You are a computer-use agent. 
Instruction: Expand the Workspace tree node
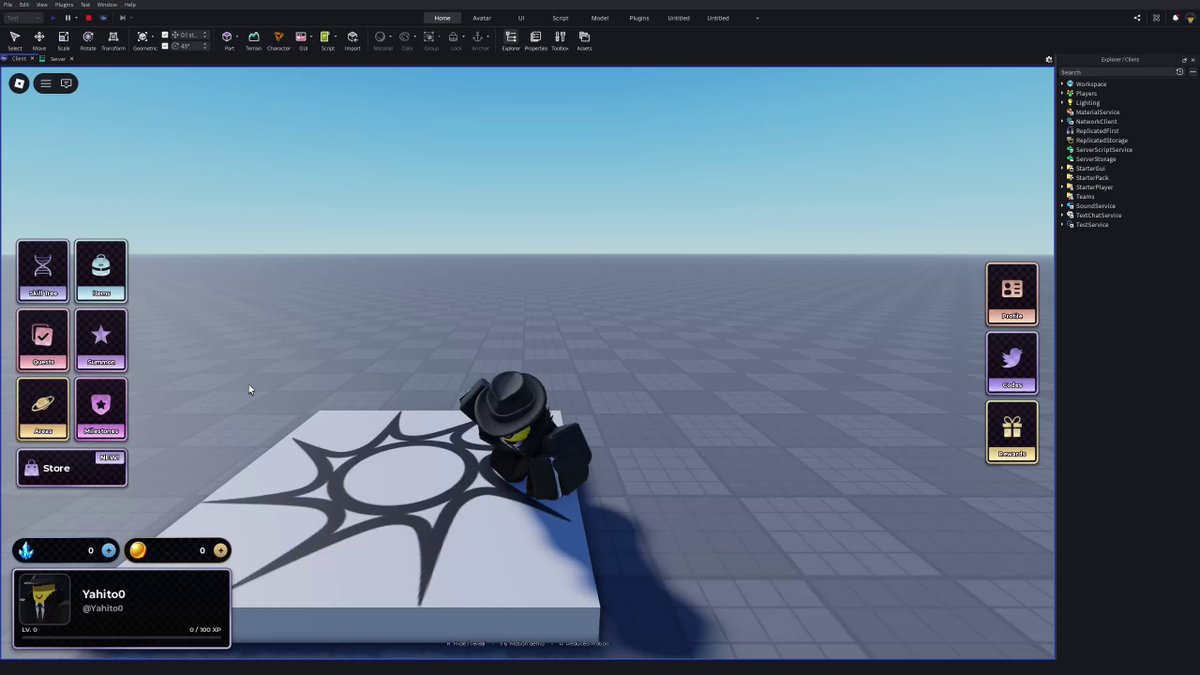(x=1062, y=84)
